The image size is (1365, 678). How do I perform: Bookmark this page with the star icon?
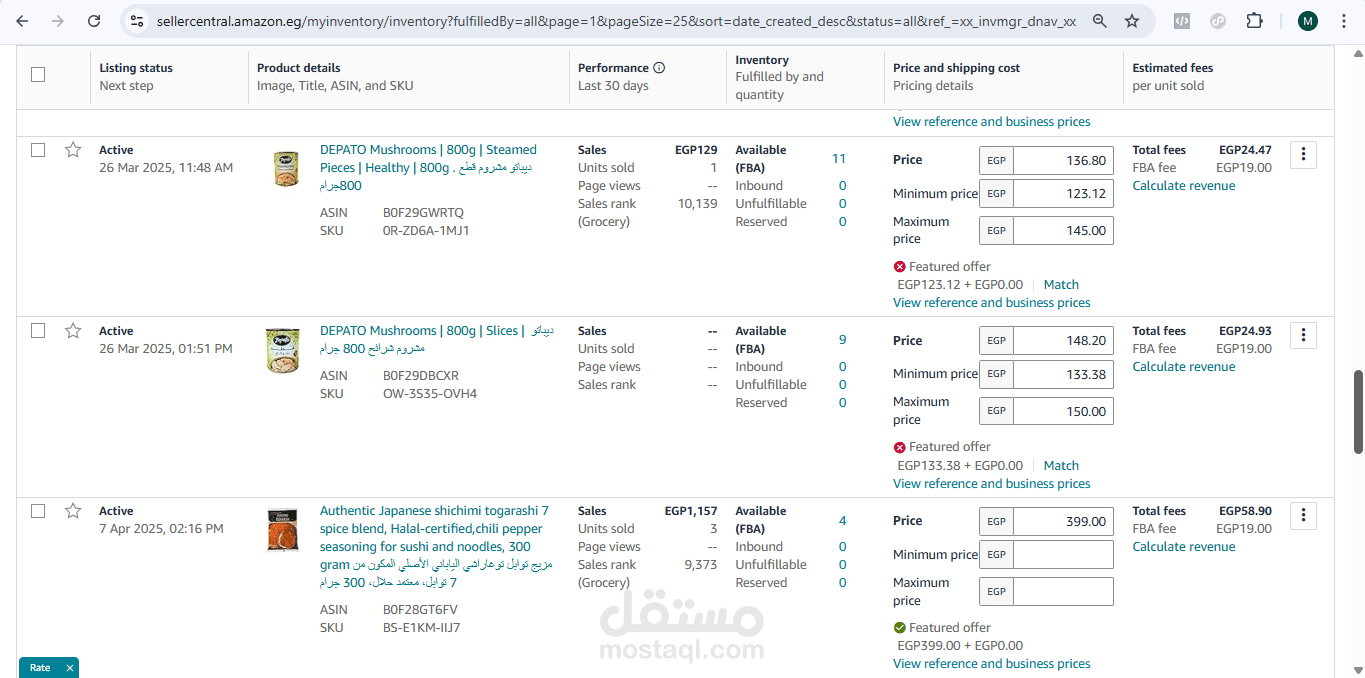[x=1132, y=21]
